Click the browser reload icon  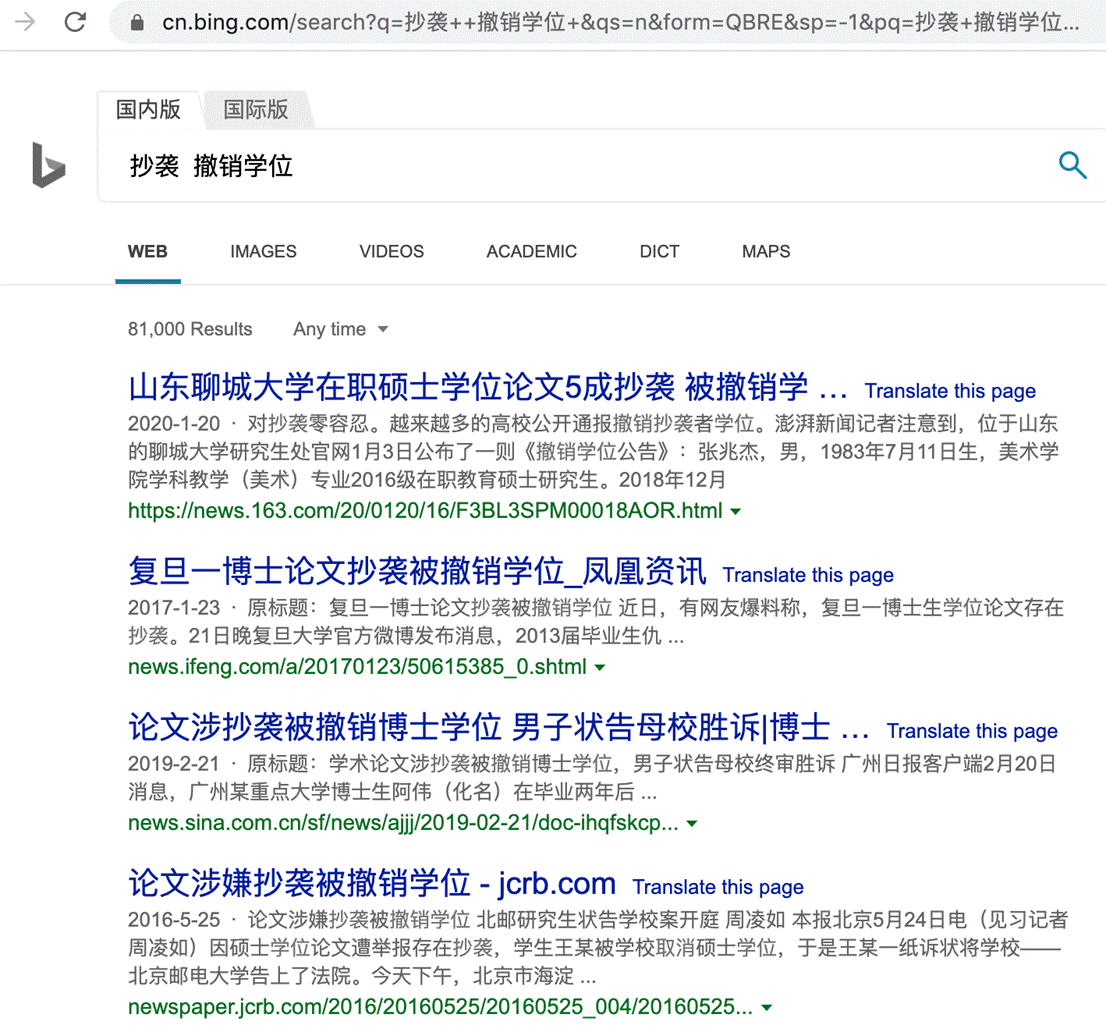tap(75, 22)
